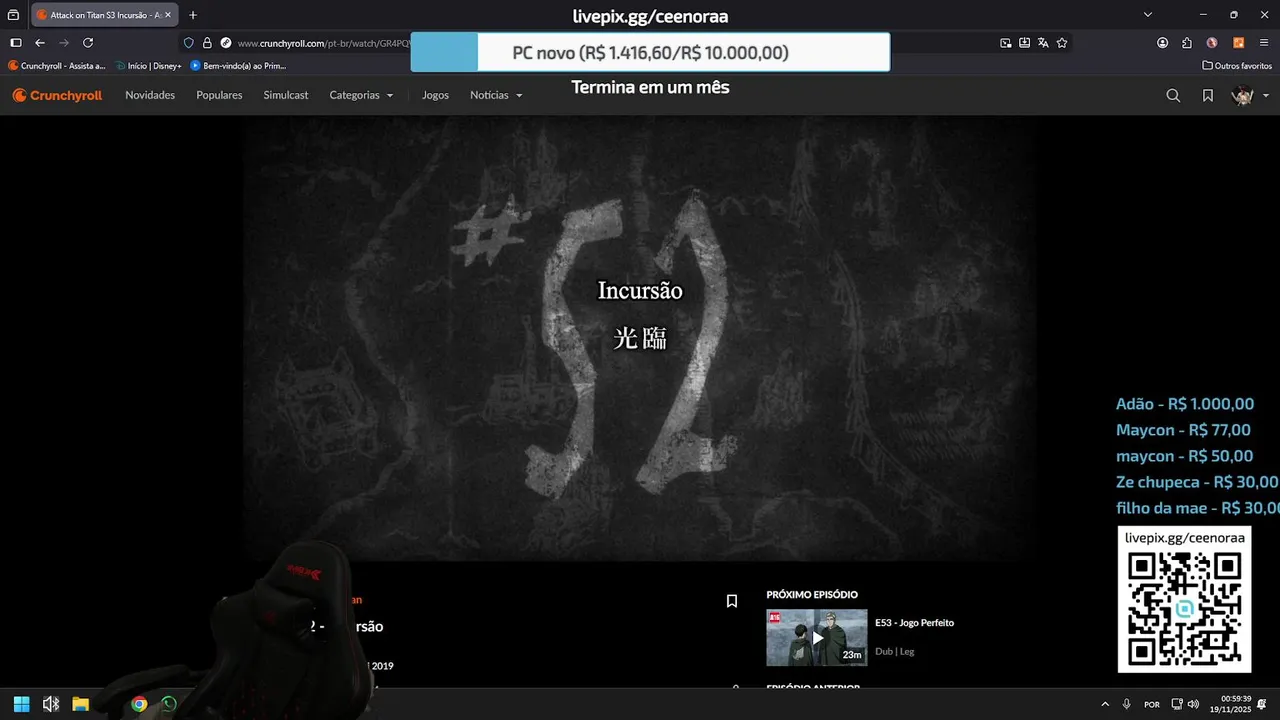Click the orange extension icon in toolbar
The height and width of the screenshot is (720, 1280).
pyautogui.click(x=1238, y=43)
